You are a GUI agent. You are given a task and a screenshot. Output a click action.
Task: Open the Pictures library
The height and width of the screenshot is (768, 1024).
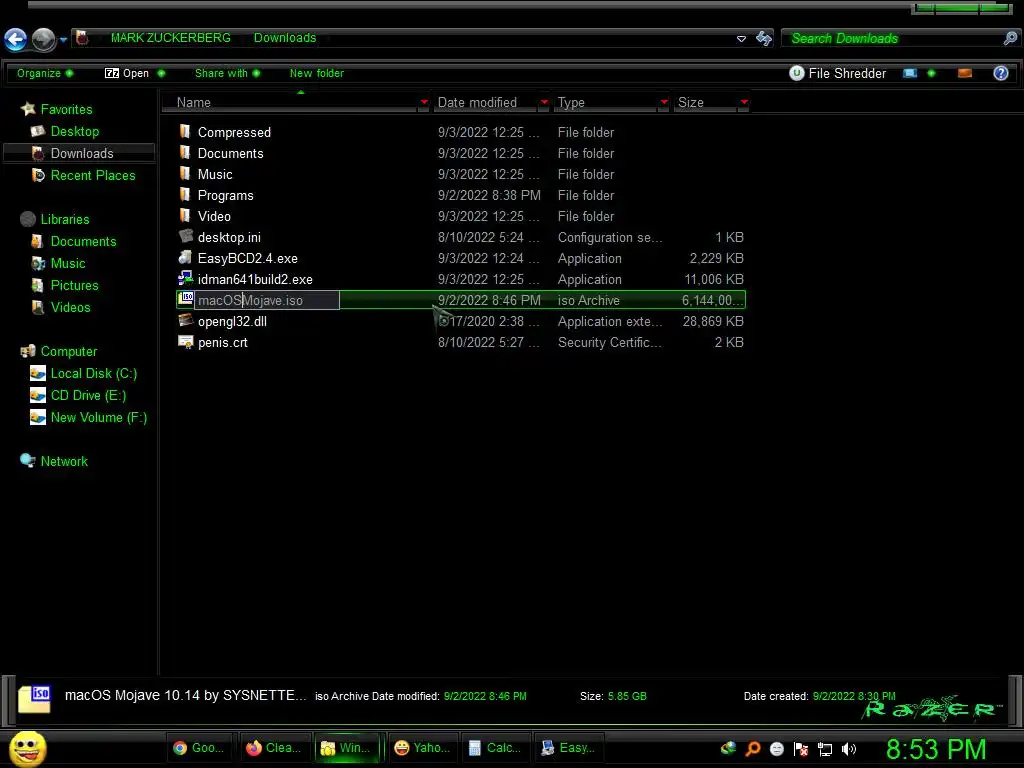[x=74, y=285]
